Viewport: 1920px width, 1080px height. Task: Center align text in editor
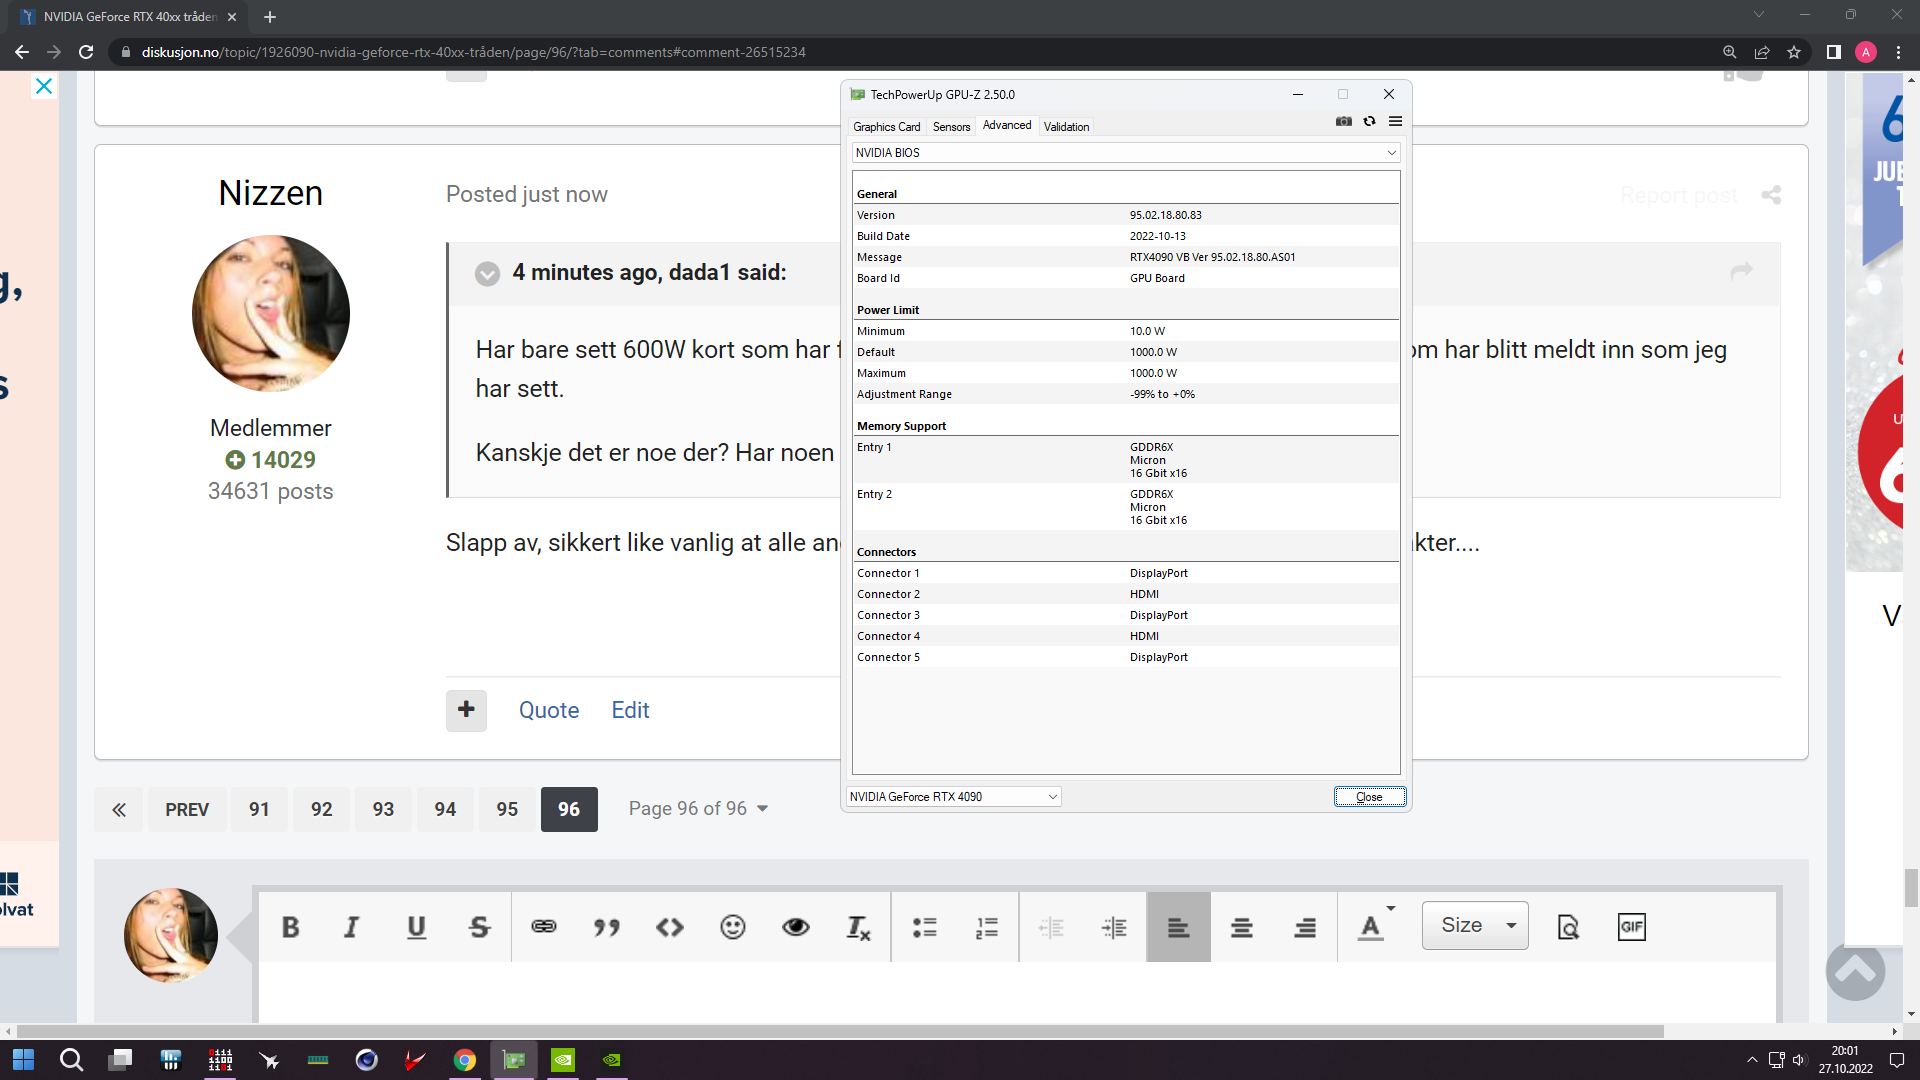point(1242,927)
